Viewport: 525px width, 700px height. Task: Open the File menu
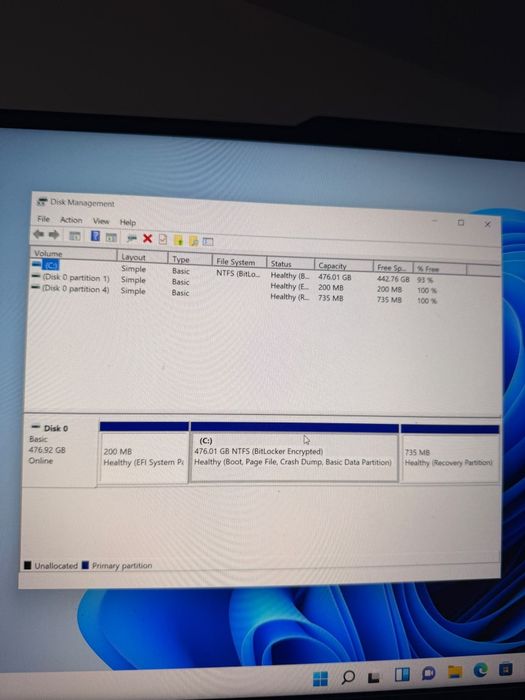pos(43,219)
